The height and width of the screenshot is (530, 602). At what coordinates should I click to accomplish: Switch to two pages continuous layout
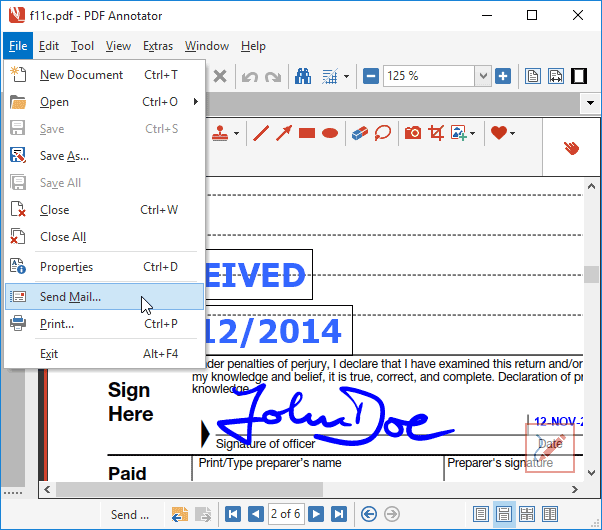(527, 514)
